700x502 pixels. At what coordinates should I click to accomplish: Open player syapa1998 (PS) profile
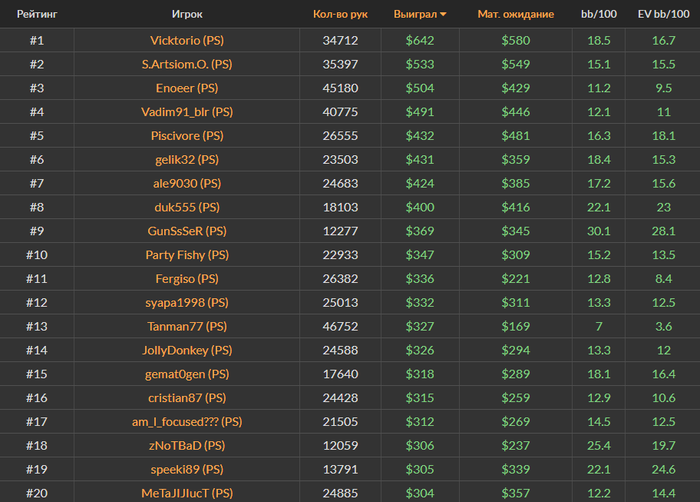point(187,303)
